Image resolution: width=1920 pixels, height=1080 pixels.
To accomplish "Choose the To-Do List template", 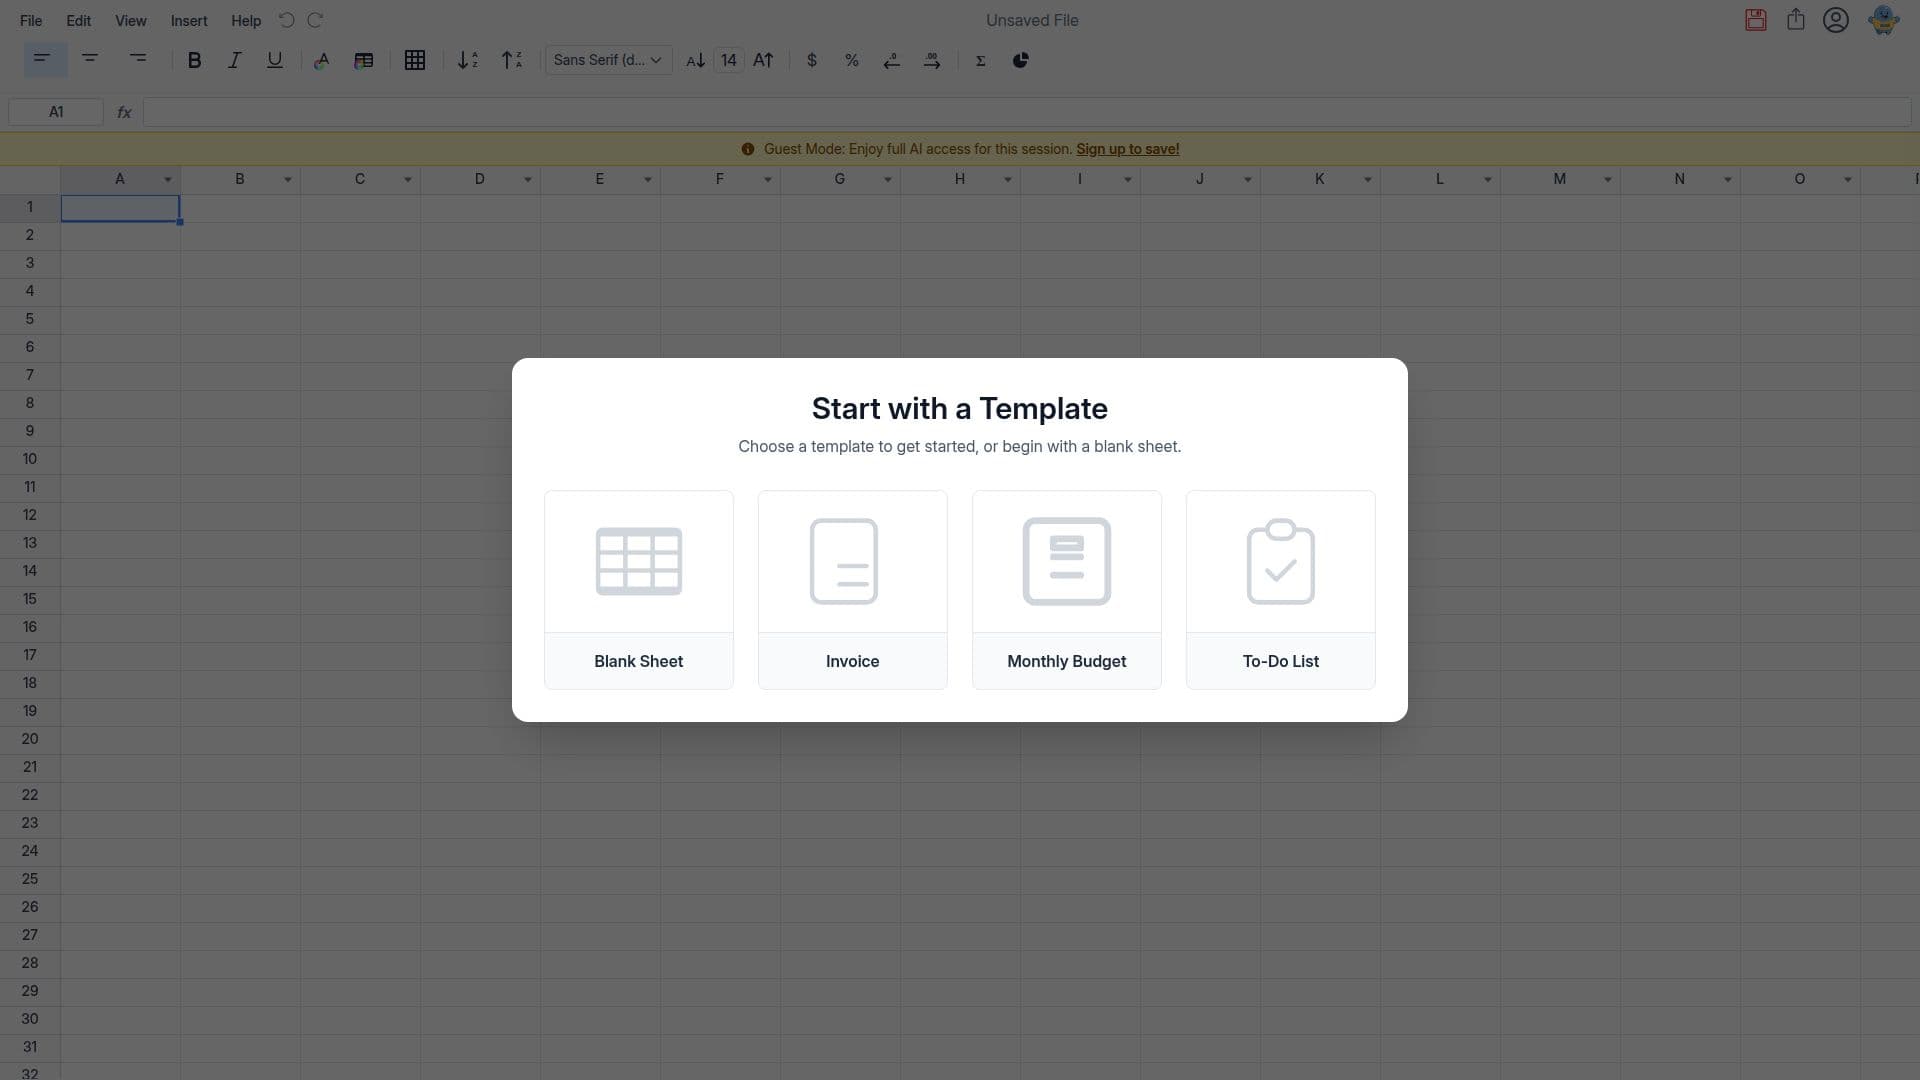I will 1281,590.
